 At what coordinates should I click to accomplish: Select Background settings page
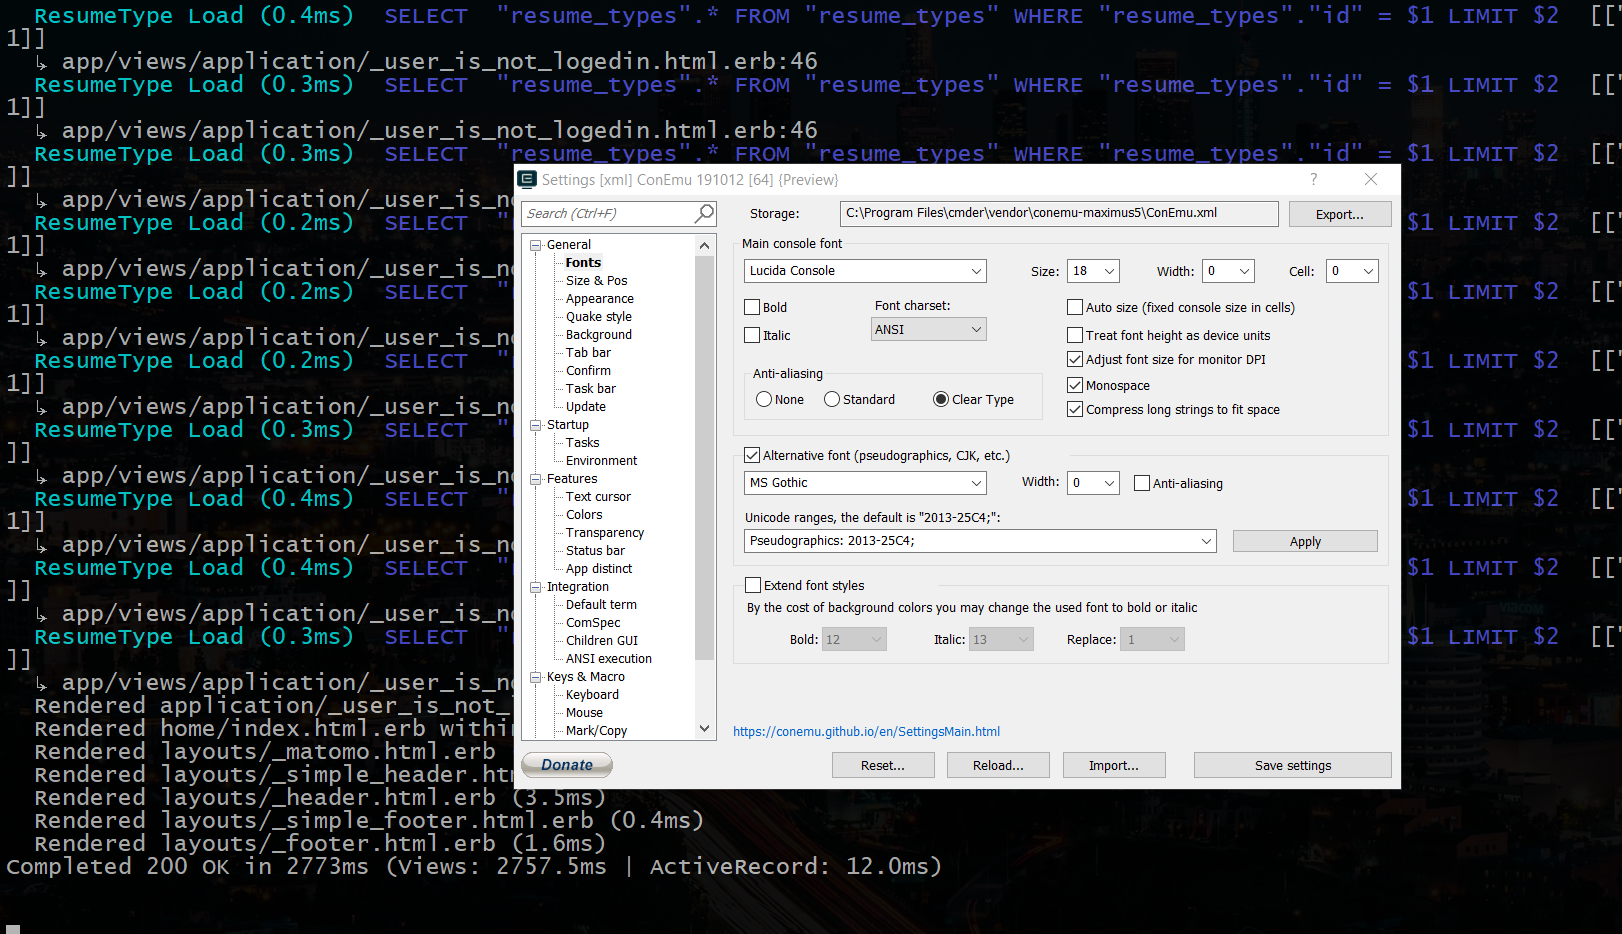coord(598,335)
